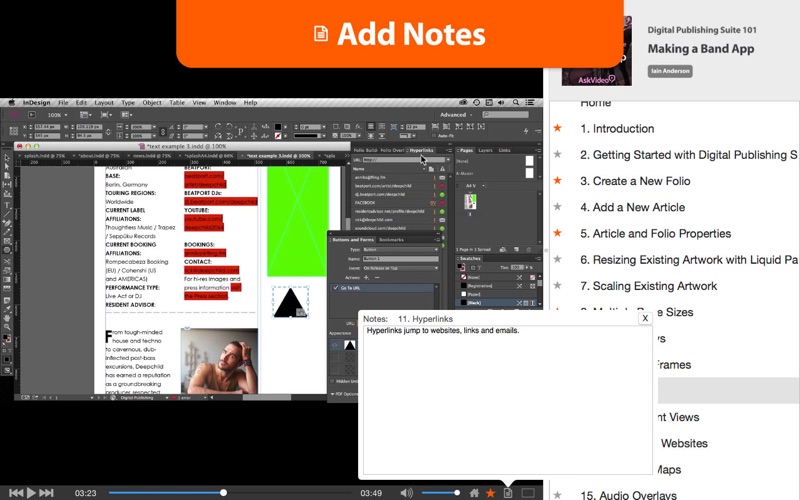Viewport: 800px width, 500px height.
Task: Open lesson 5. Article and Folio Properties
Action: click(656, 234)
